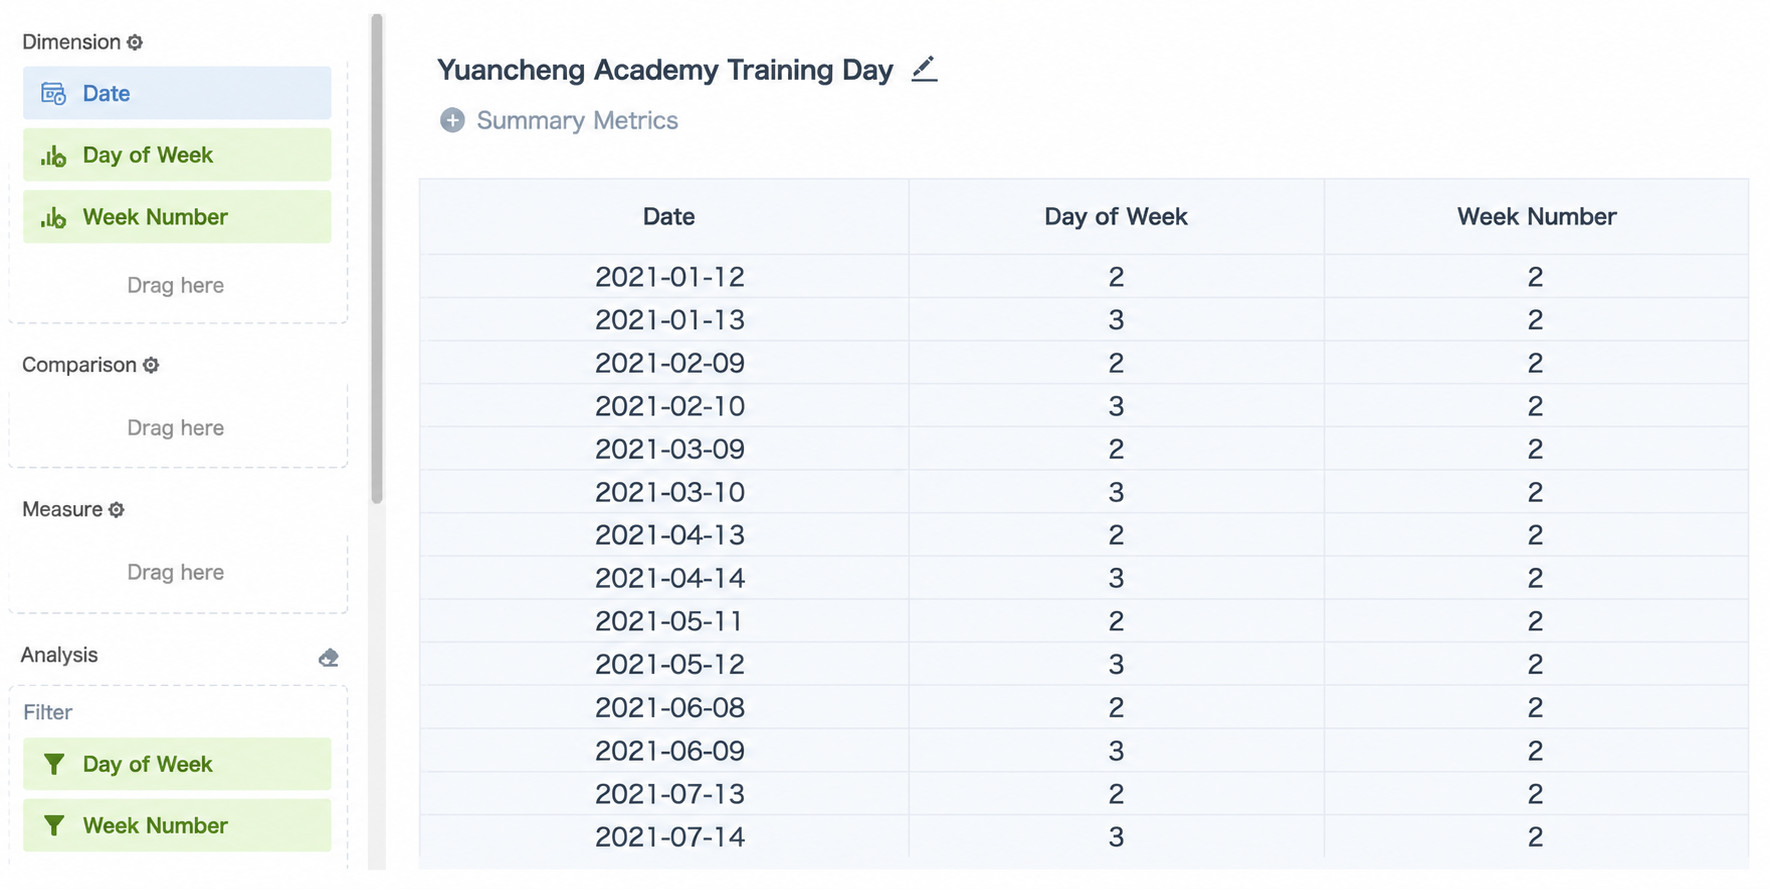Click the calendar icon on Date dimension
The height and width of the screenshot is (889, 1769).
pos(53,94)
